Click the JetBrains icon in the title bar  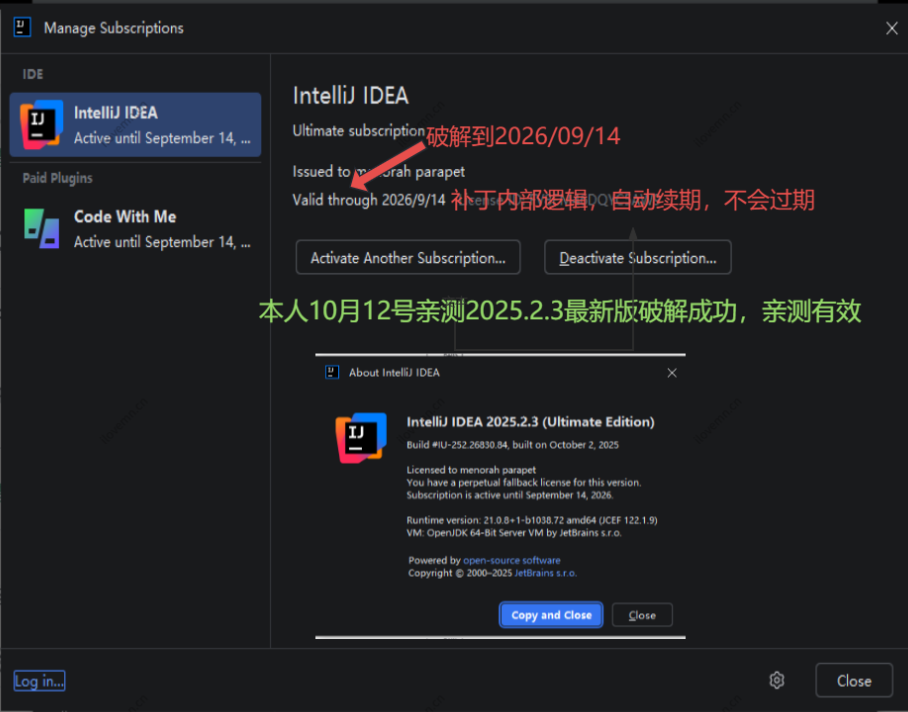coord(22,27)
